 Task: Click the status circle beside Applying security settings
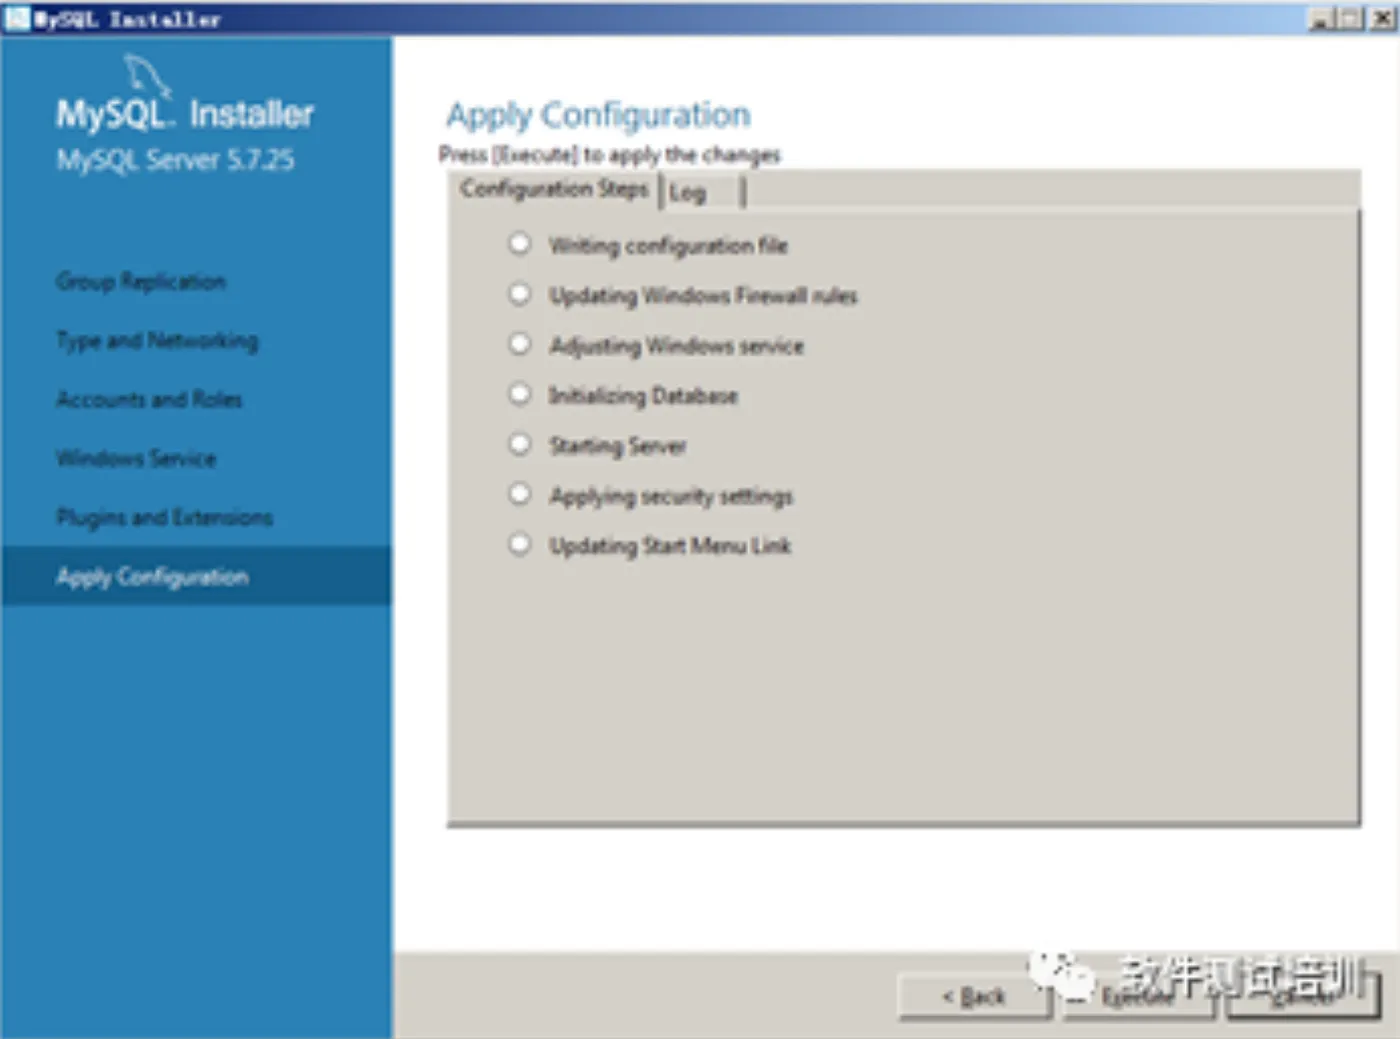tap(519, 494)
